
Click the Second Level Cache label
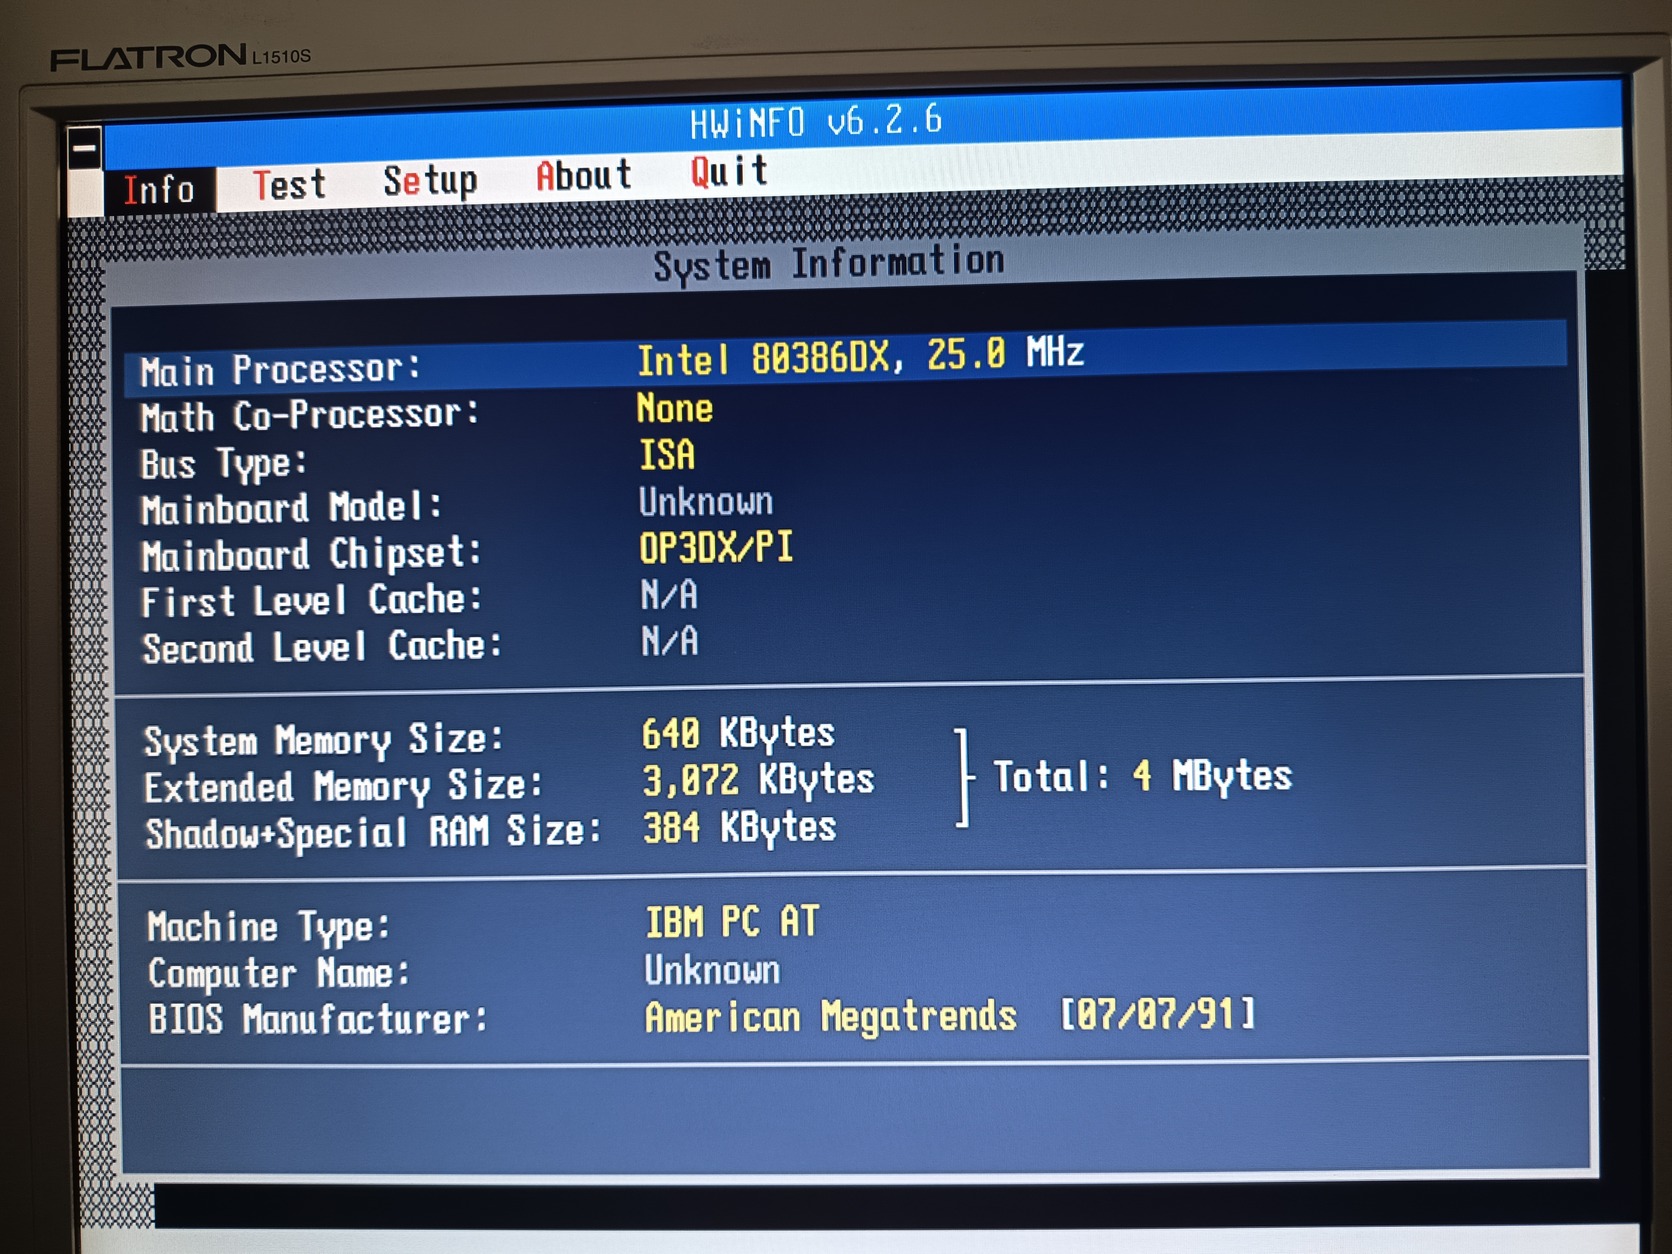pyautogui.click(x=322, y=647)
